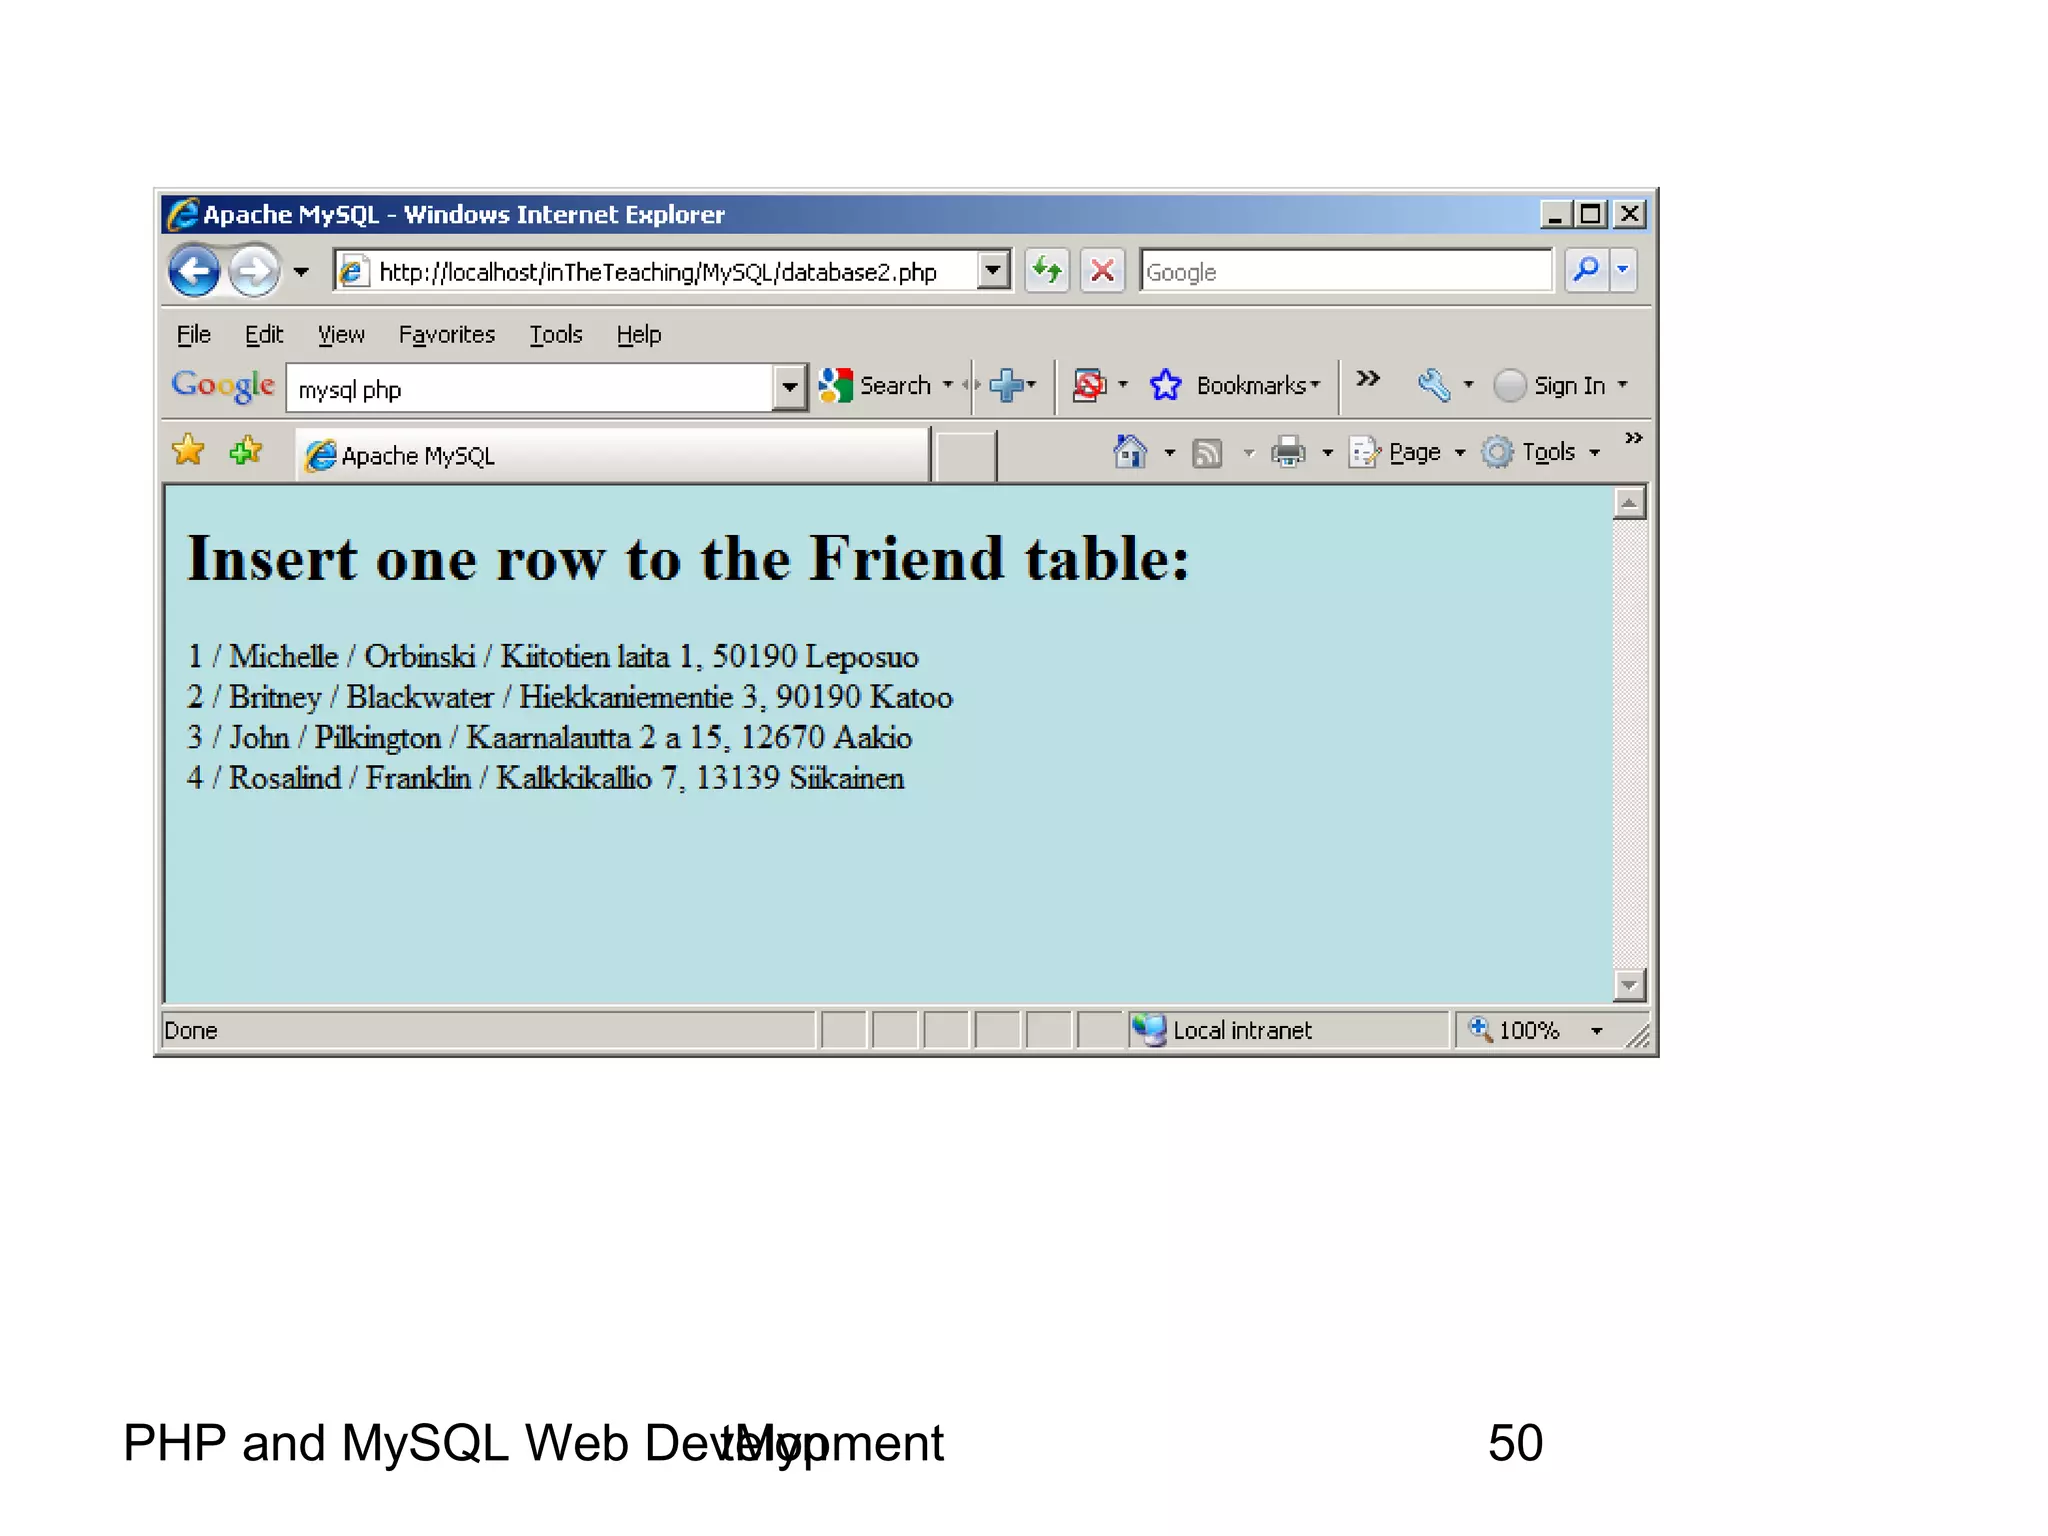Click the Done status bar text

(x=191, y=1031)
